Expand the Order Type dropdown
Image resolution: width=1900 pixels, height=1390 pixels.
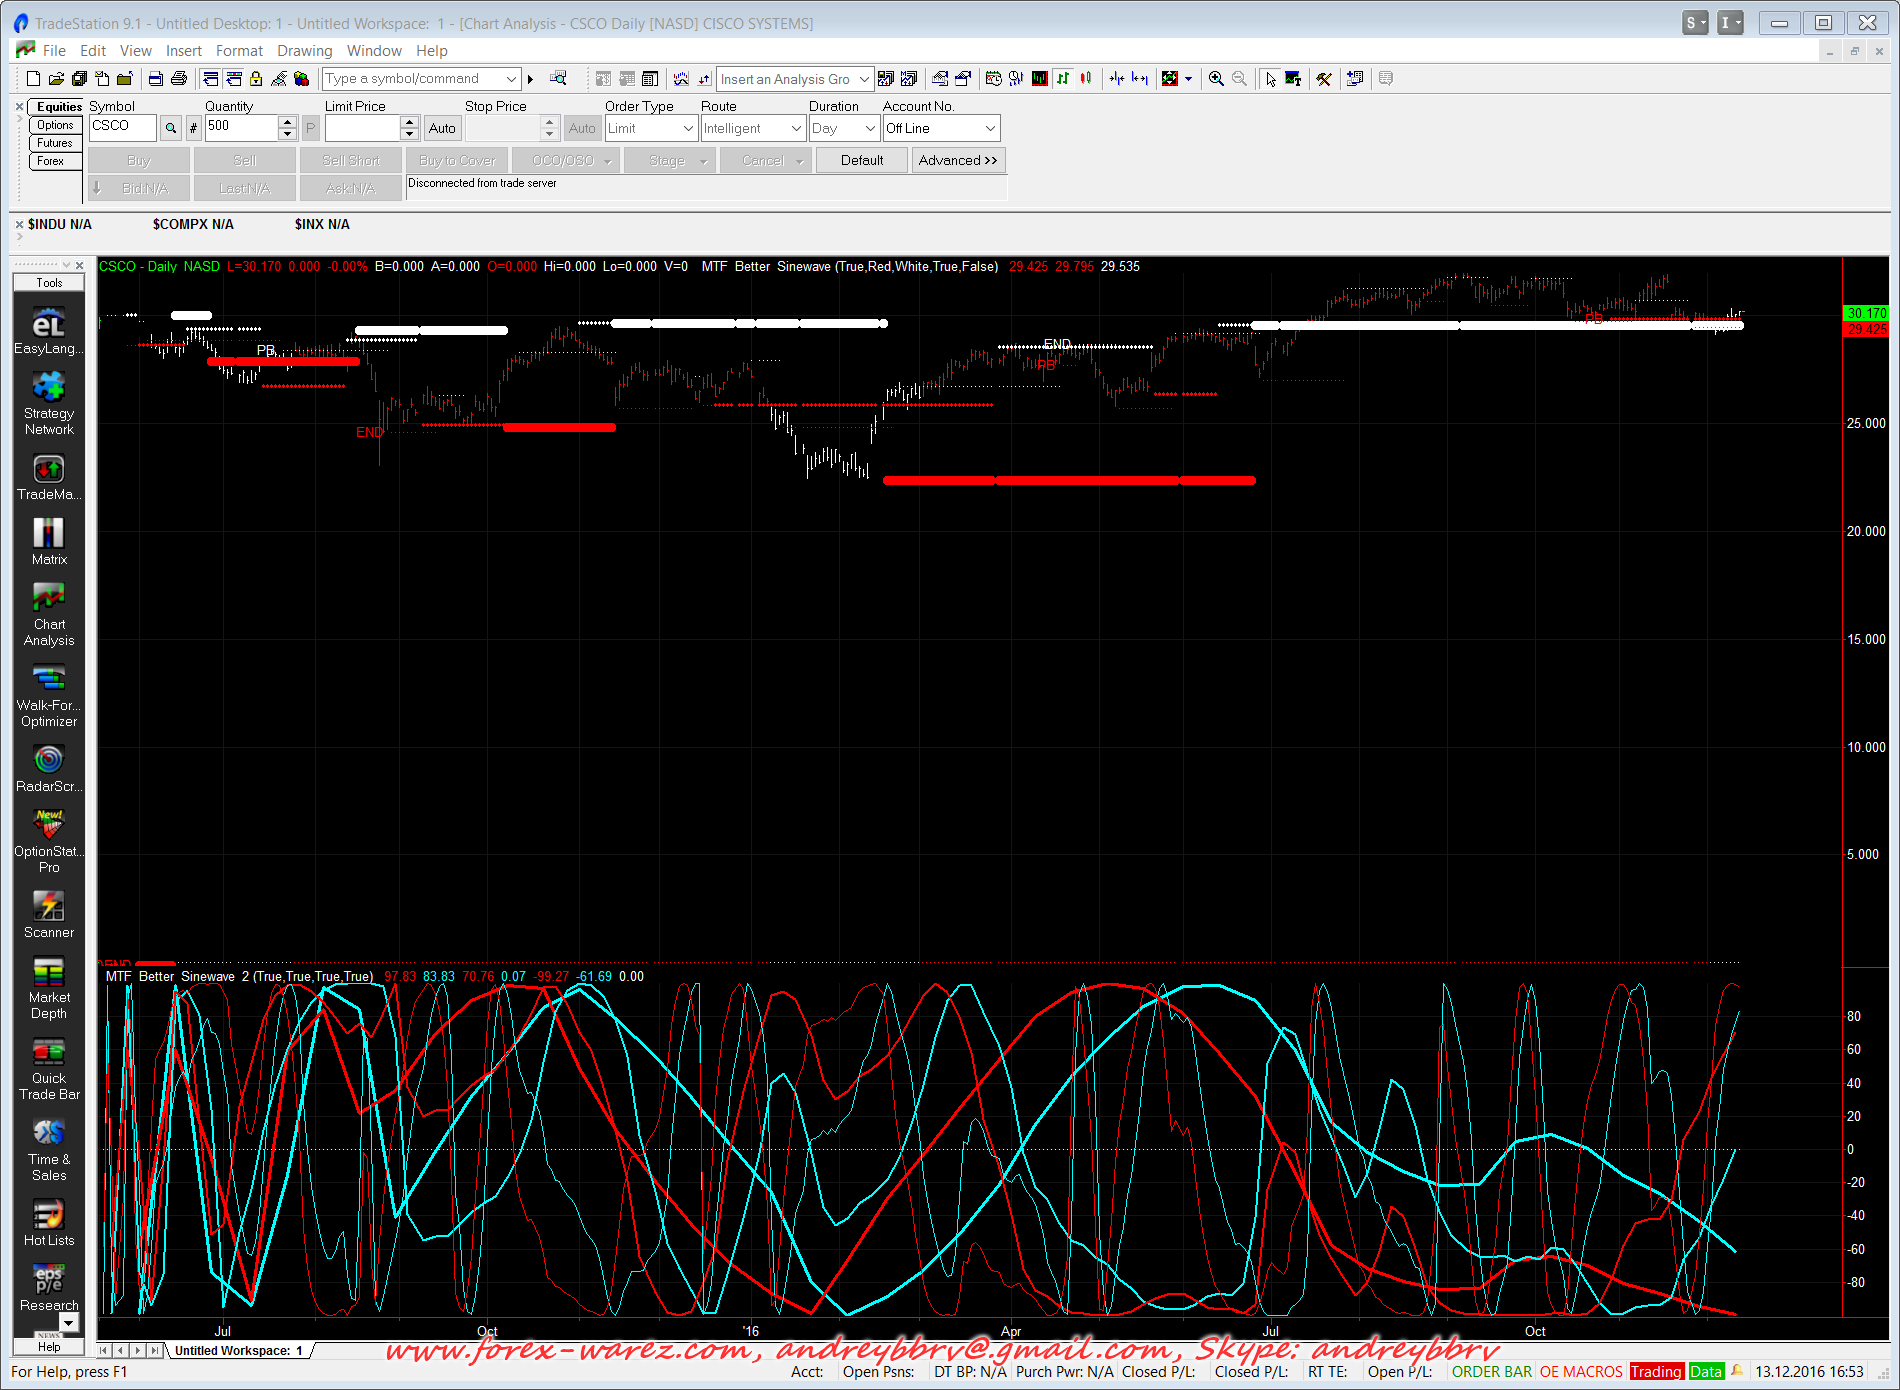point(688,128)
